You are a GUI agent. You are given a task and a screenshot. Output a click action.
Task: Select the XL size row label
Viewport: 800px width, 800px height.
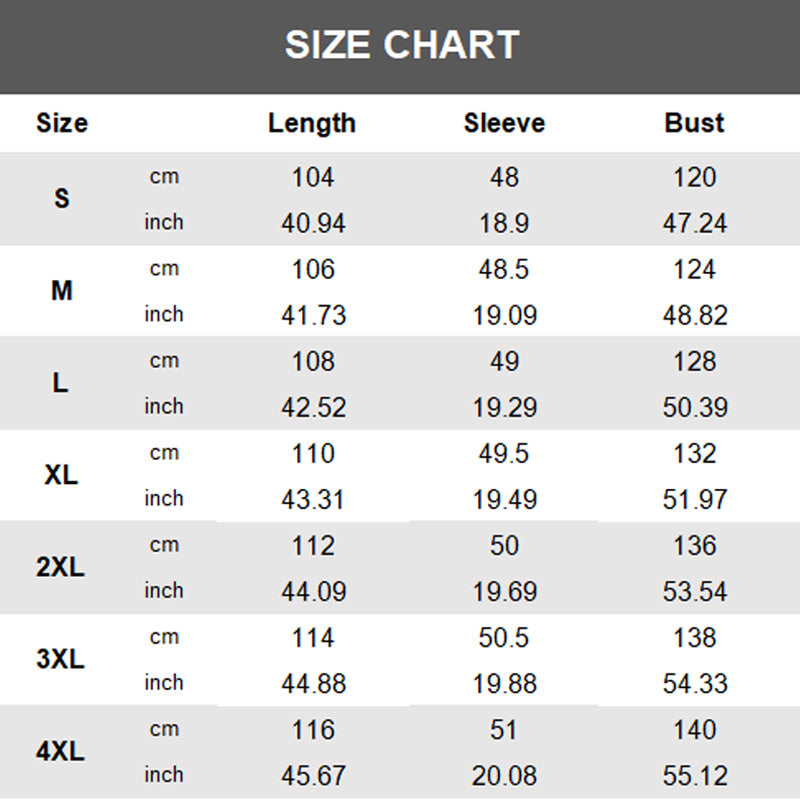point(62,475)
